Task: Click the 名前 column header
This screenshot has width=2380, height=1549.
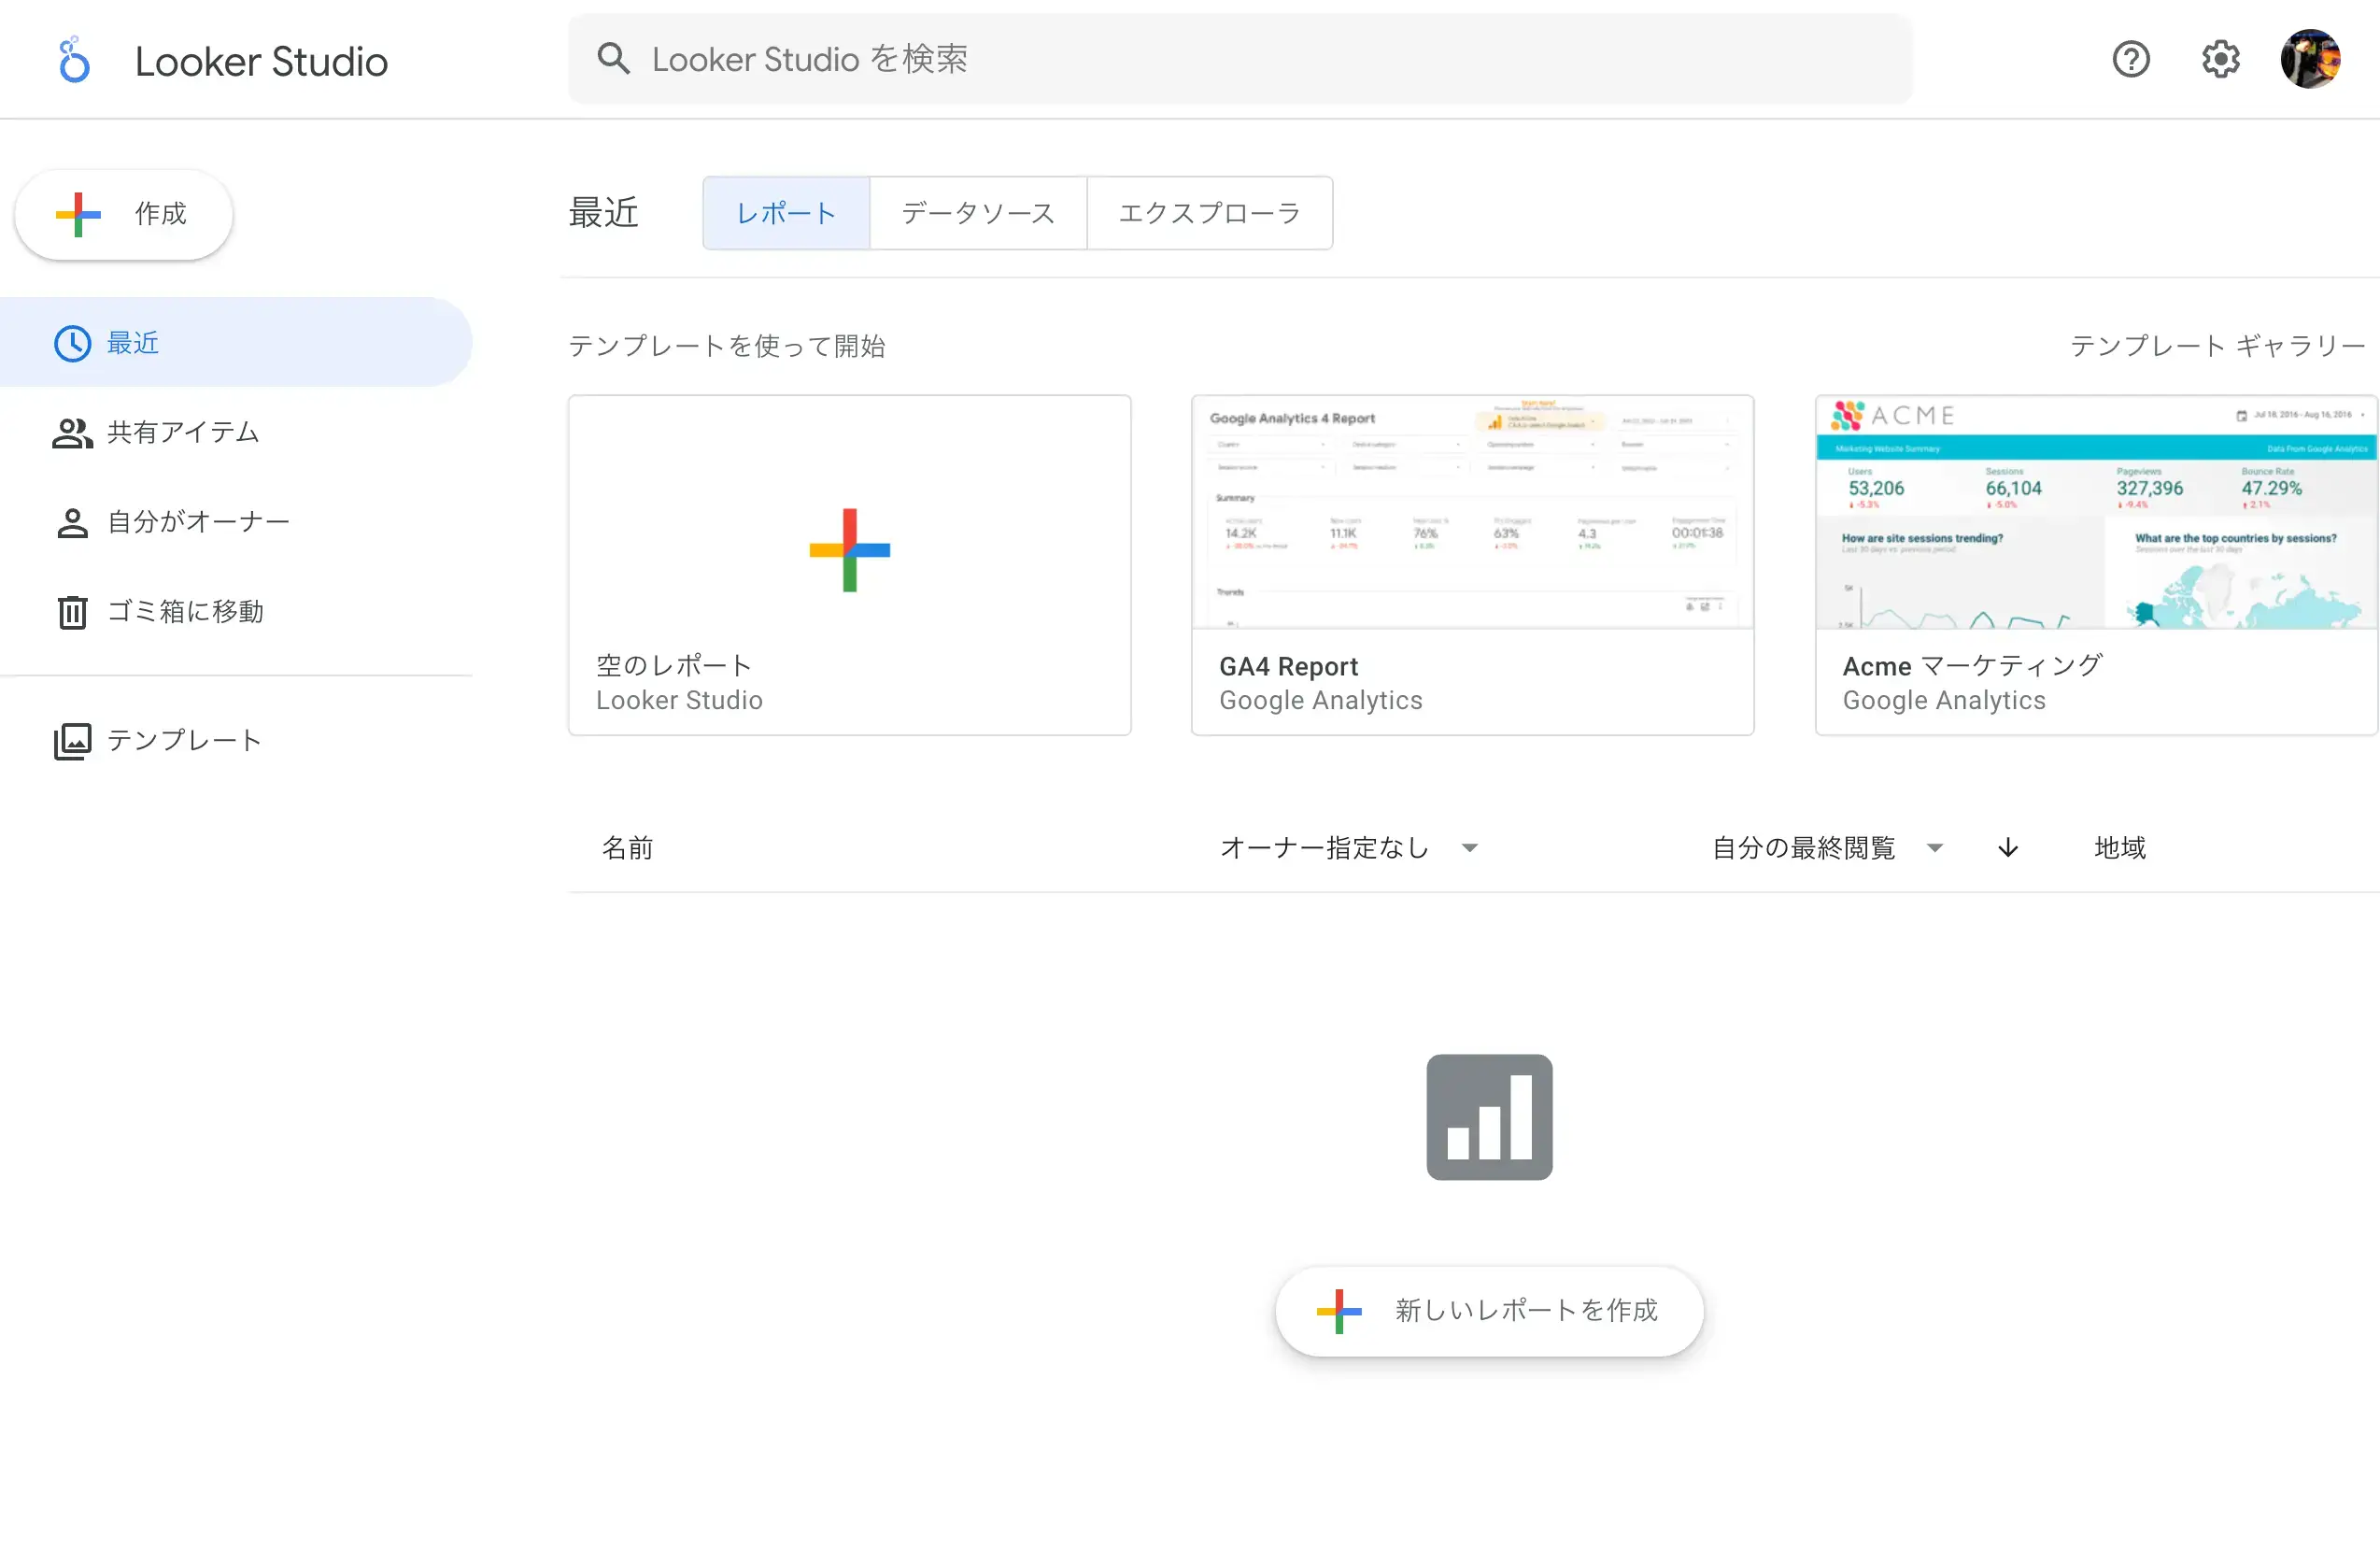Action: point(627,848)
